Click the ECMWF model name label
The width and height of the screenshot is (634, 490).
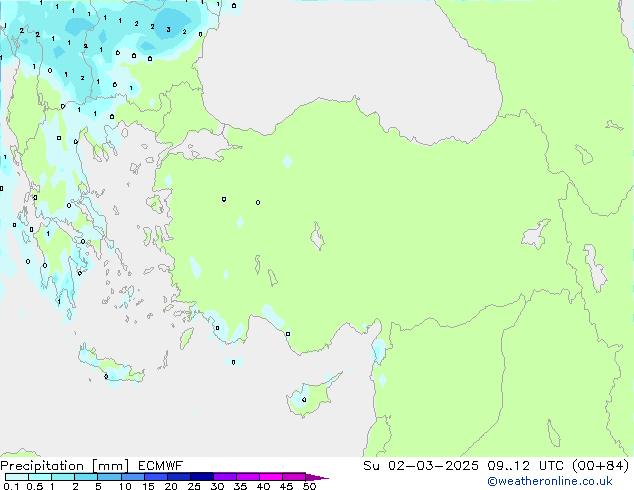pyautogui.click(x=161, y=466)
